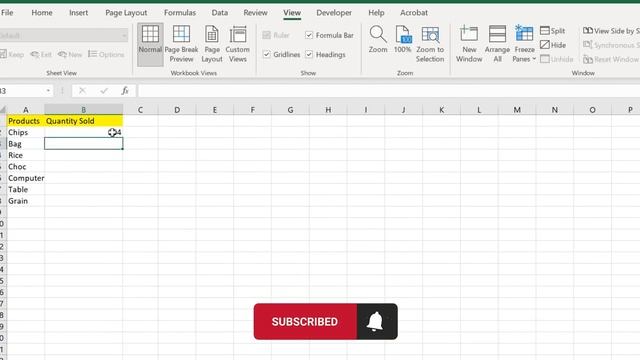Click New sheet view button
Screen dimensions: 640x360
tap(70, 54)
